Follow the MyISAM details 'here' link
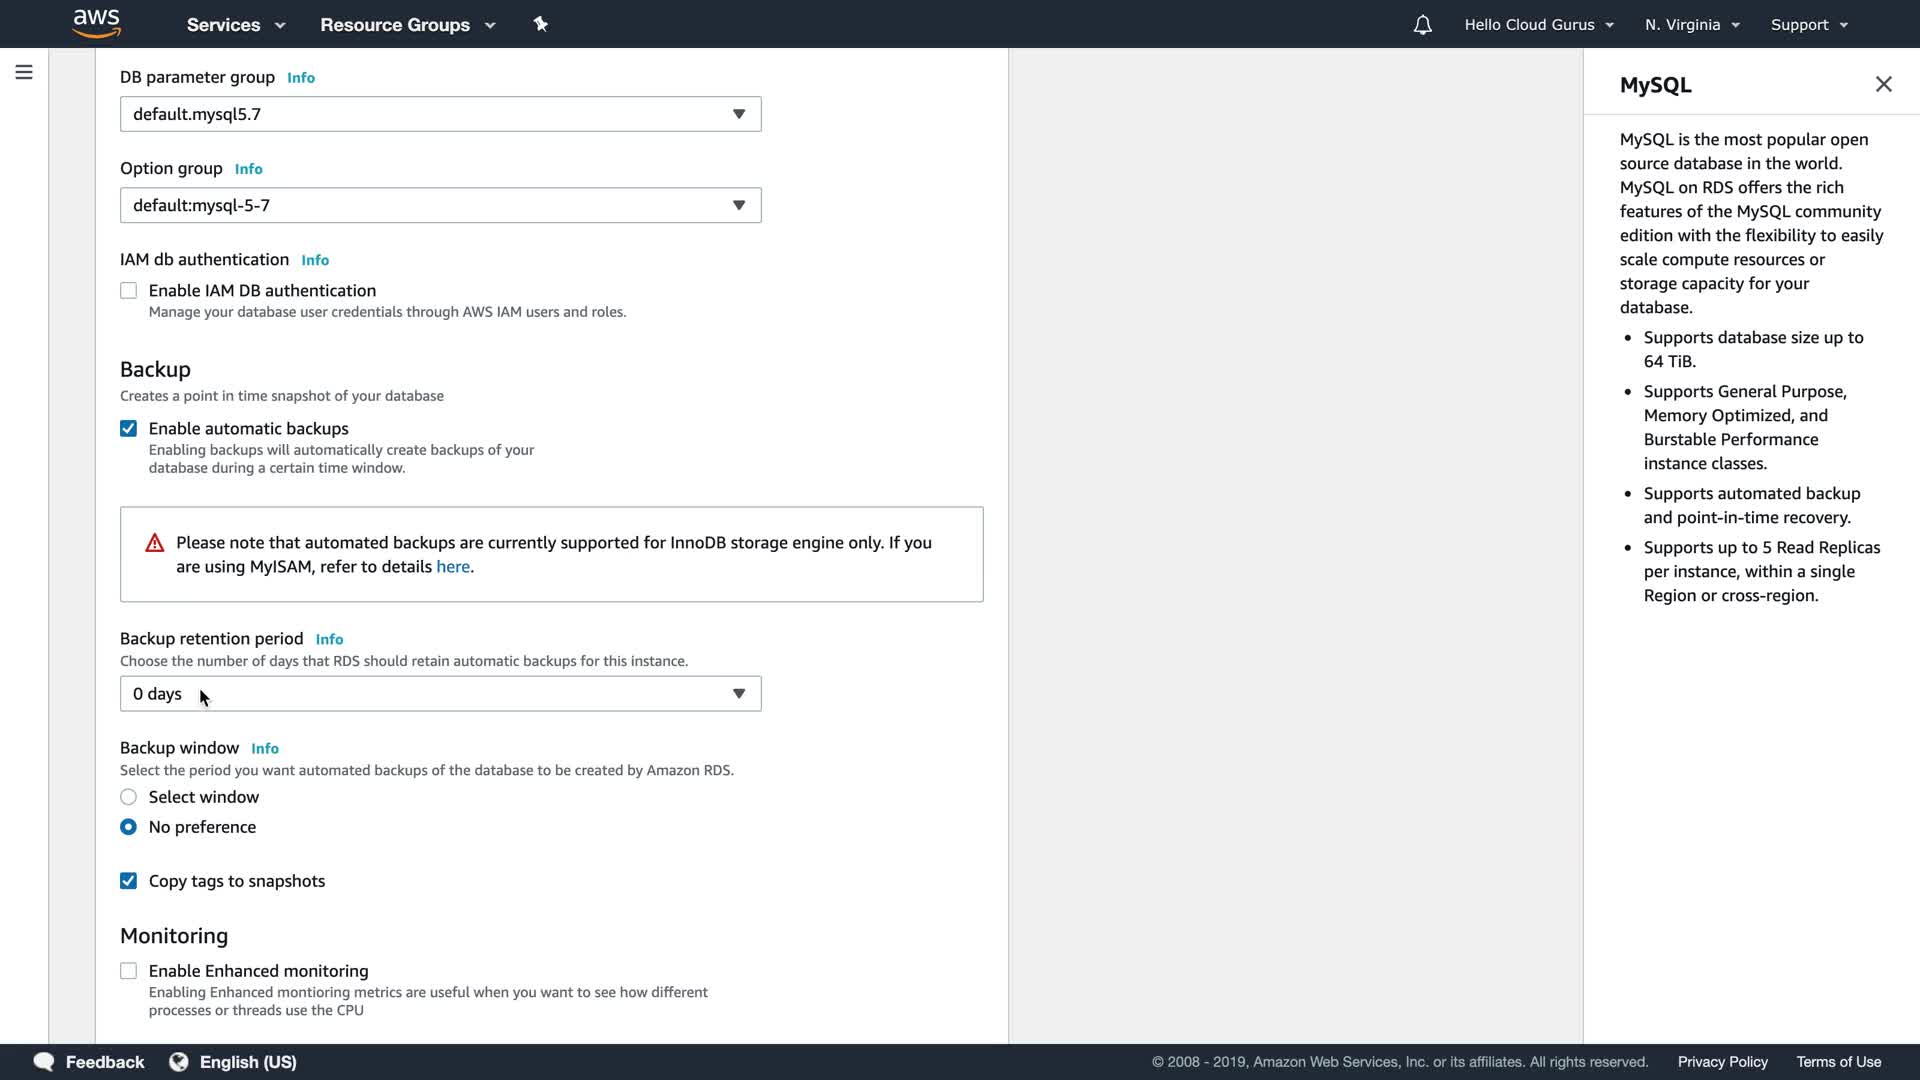 (452, 567)
